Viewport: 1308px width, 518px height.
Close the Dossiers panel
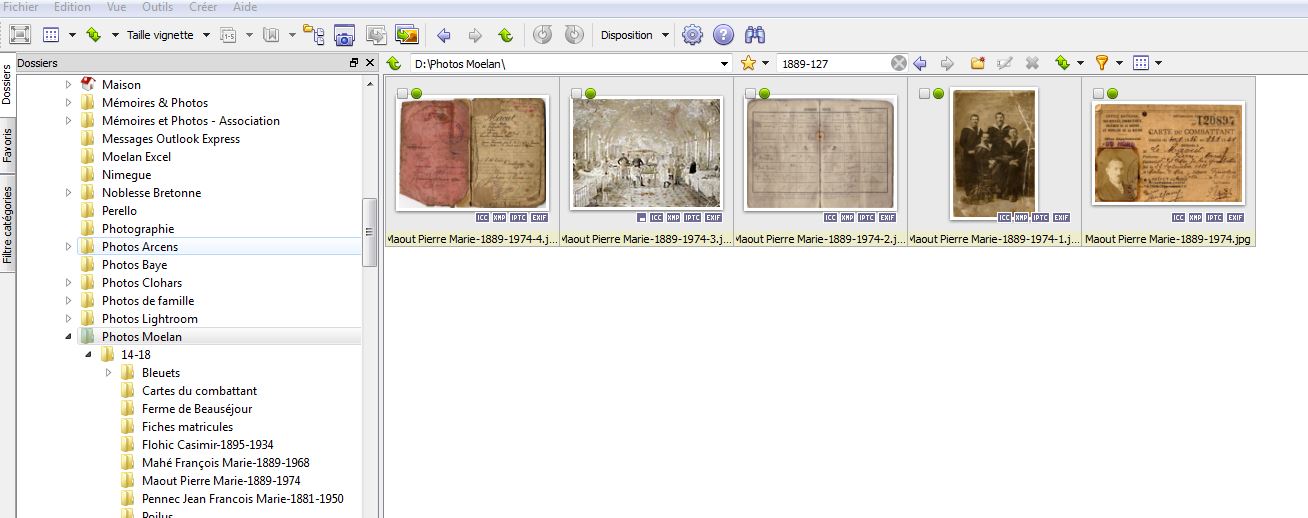(x=370, y=63)
